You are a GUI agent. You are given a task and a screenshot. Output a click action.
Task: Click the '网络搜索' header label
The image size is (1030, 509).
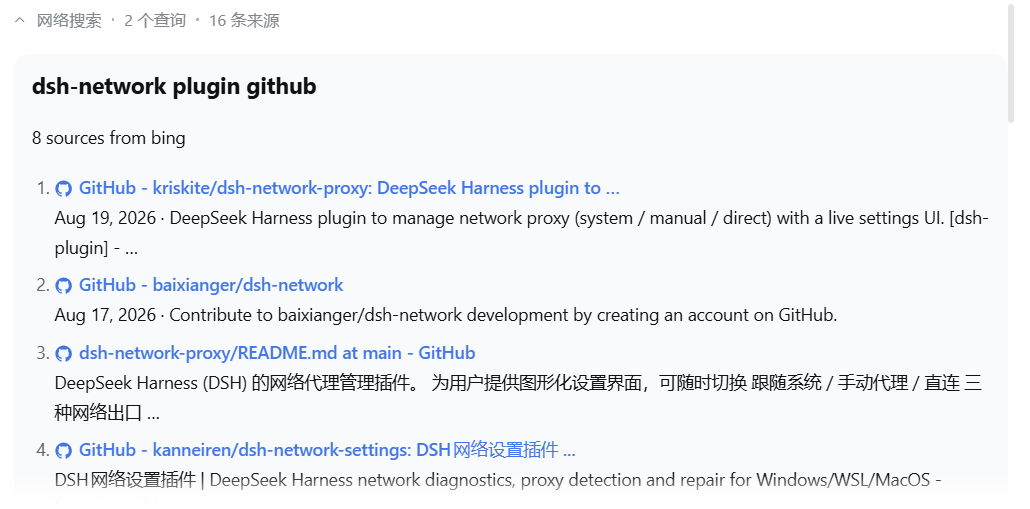[69, 20]
